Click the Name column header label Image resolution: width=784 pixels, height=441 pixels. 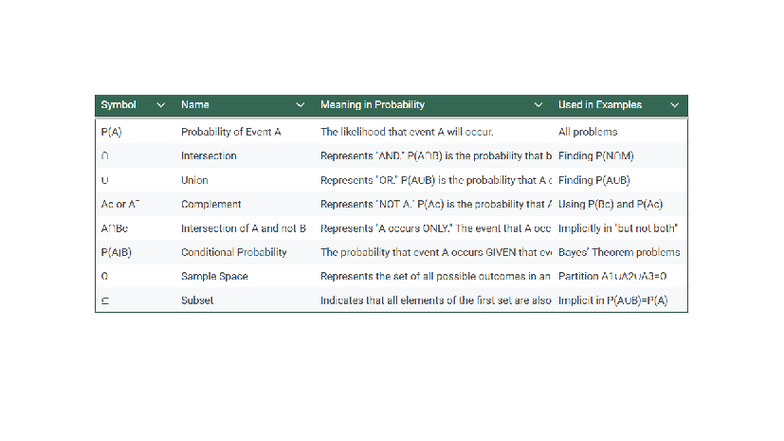pos(195,105)
